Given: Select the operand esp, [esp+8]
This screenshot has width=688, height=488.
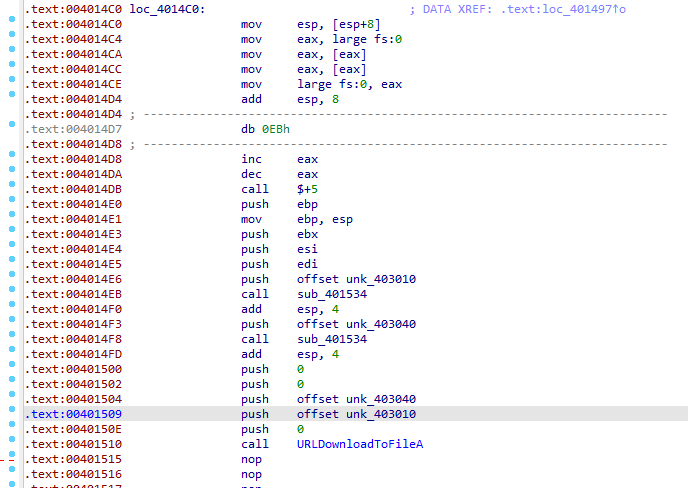Looking at the screenshot, I should pos(339,24).
